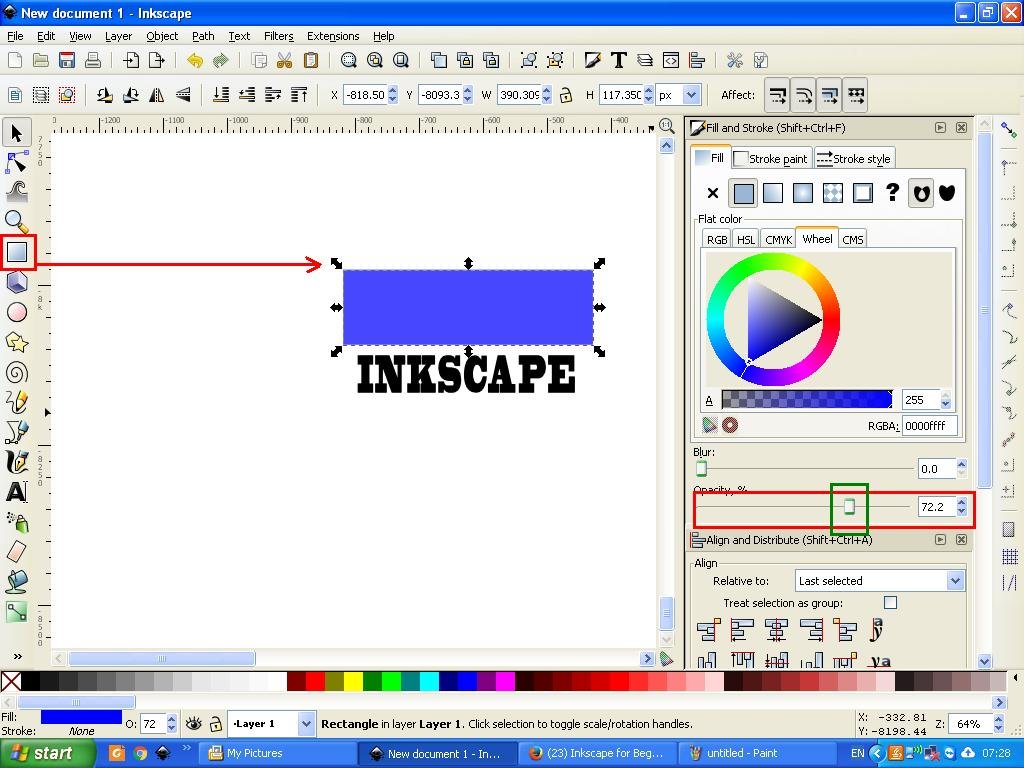The height and width of the screenshot is (768, 1024).
Task: Select the Zoom magnifier tool
Action: [x=16, y=221]
